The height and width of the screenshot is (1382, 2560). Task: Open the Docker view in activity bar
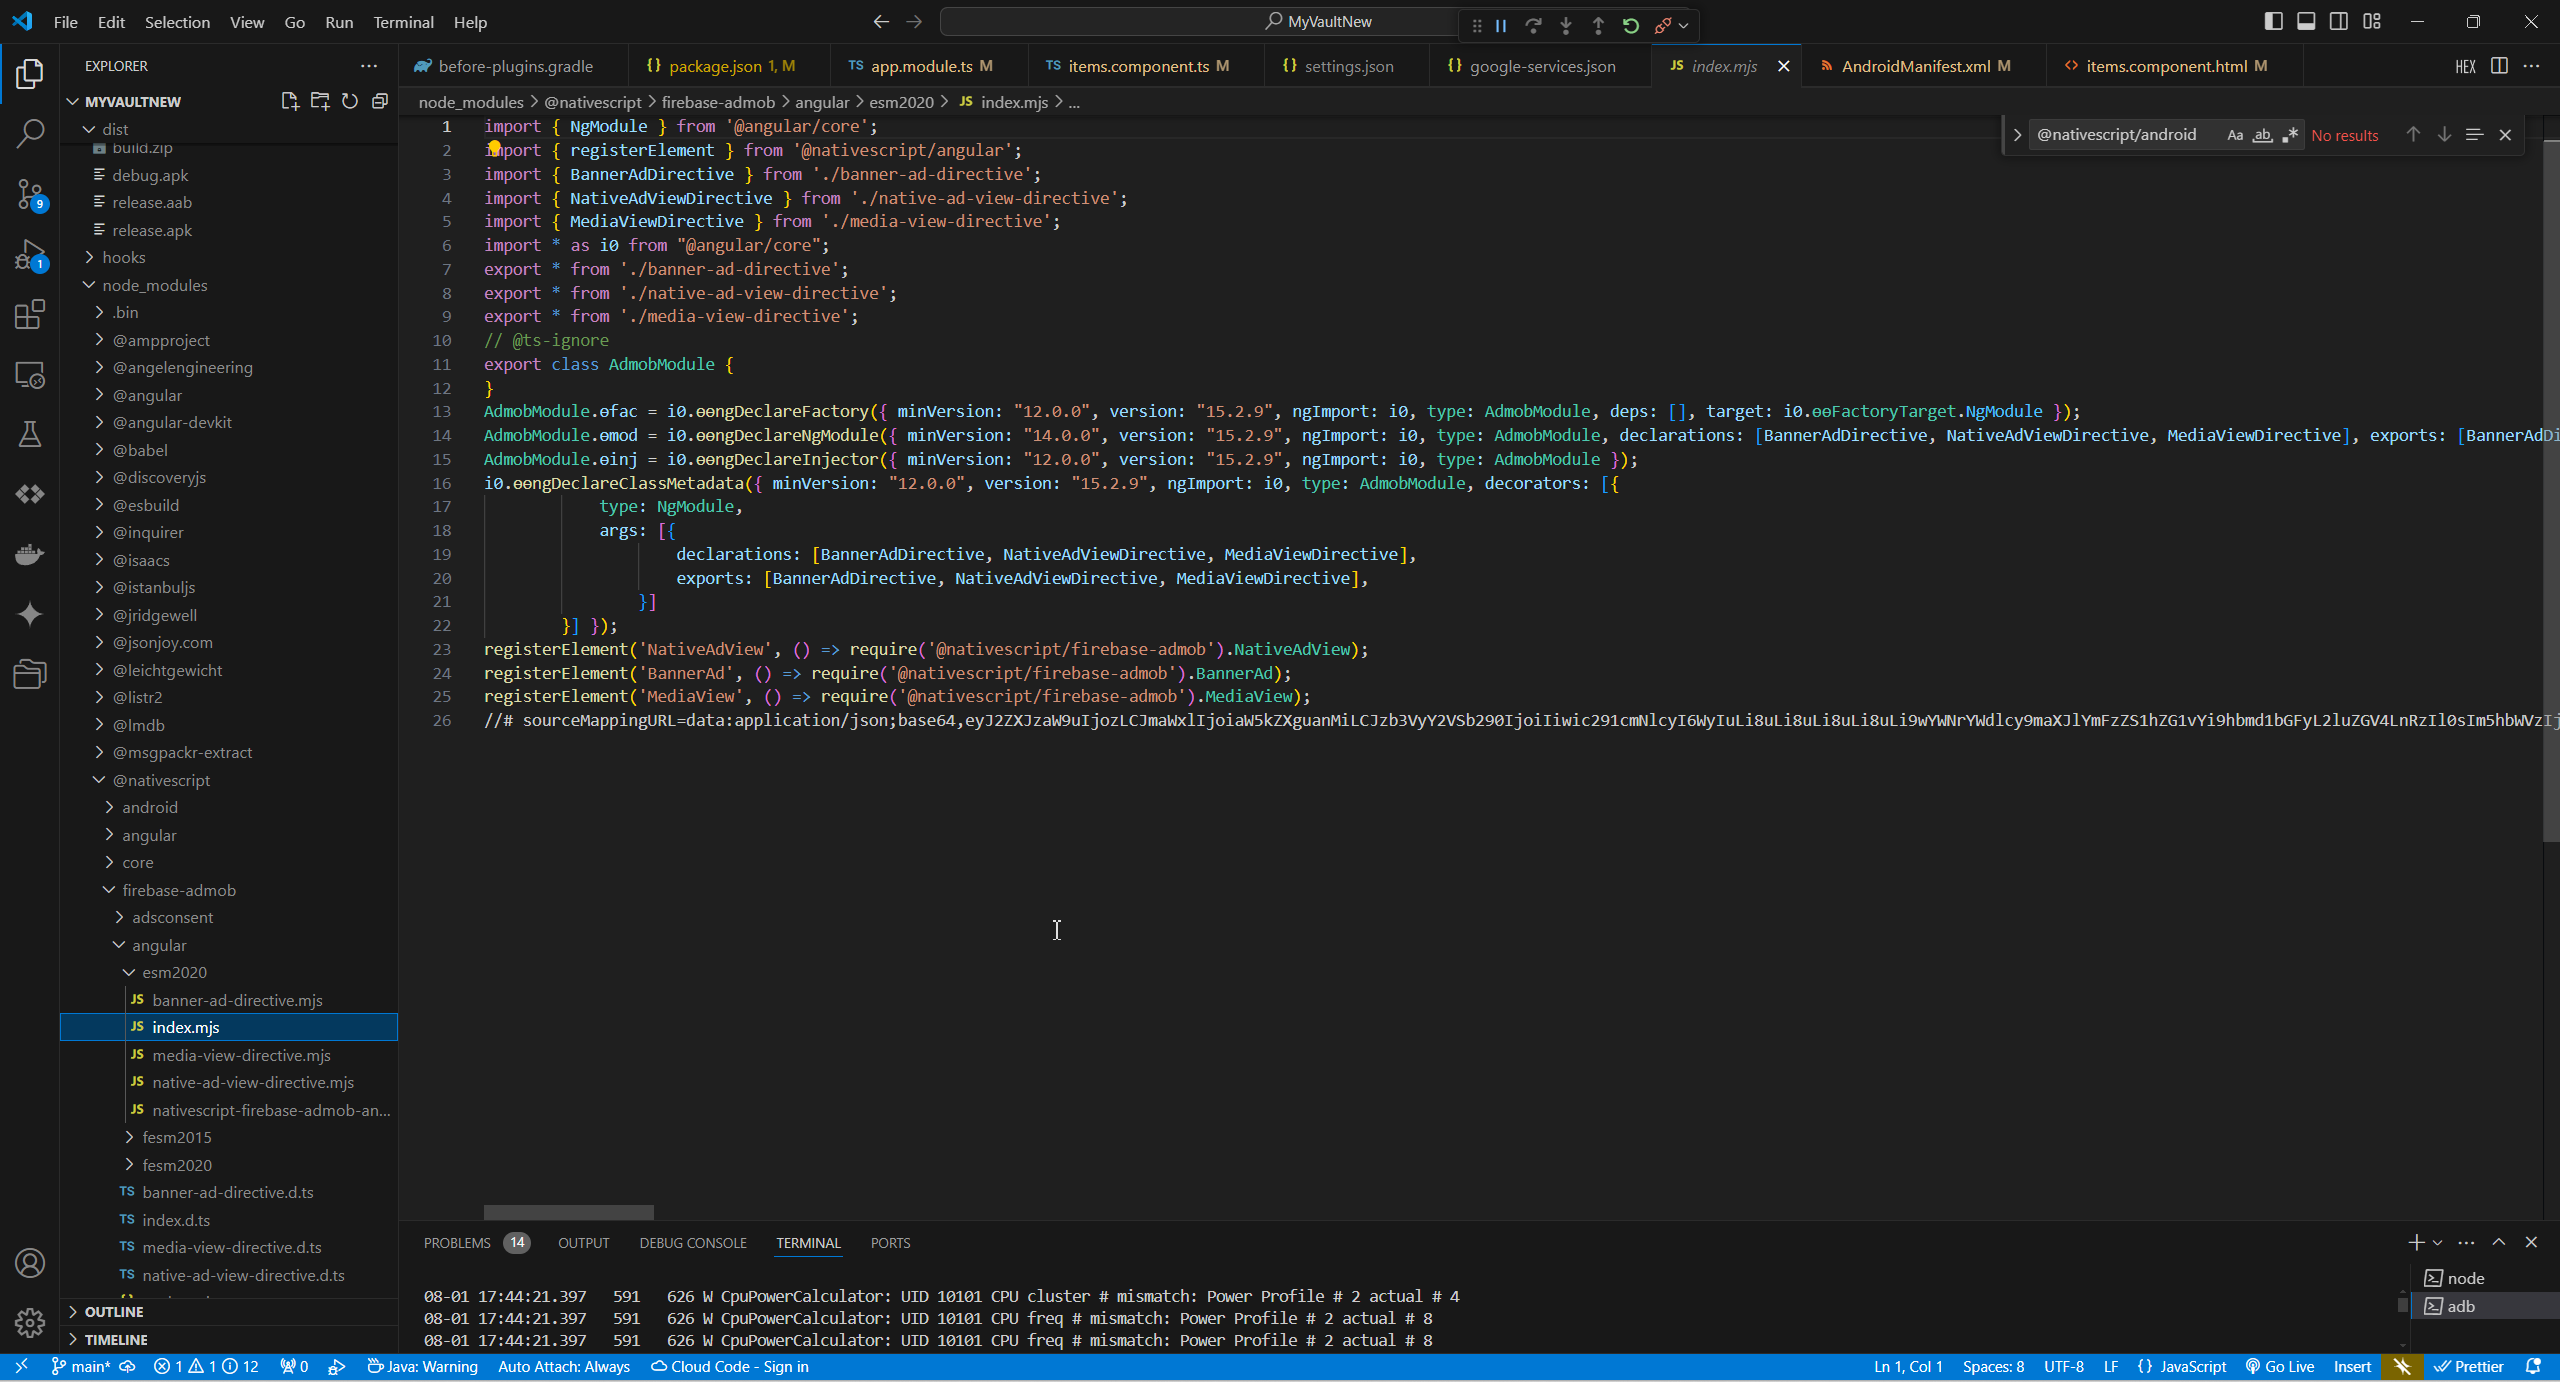(x=30, y=553)
